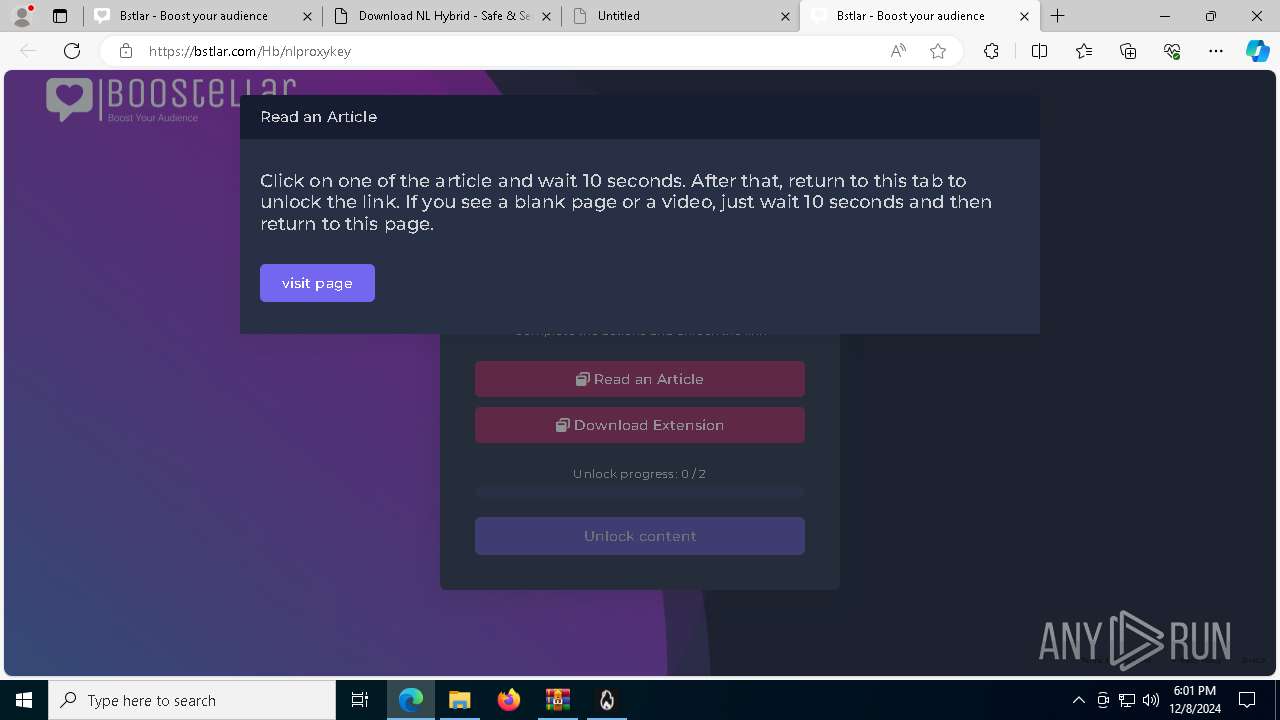
Task: Close the Untitled tab
Action: pos(785,16)
